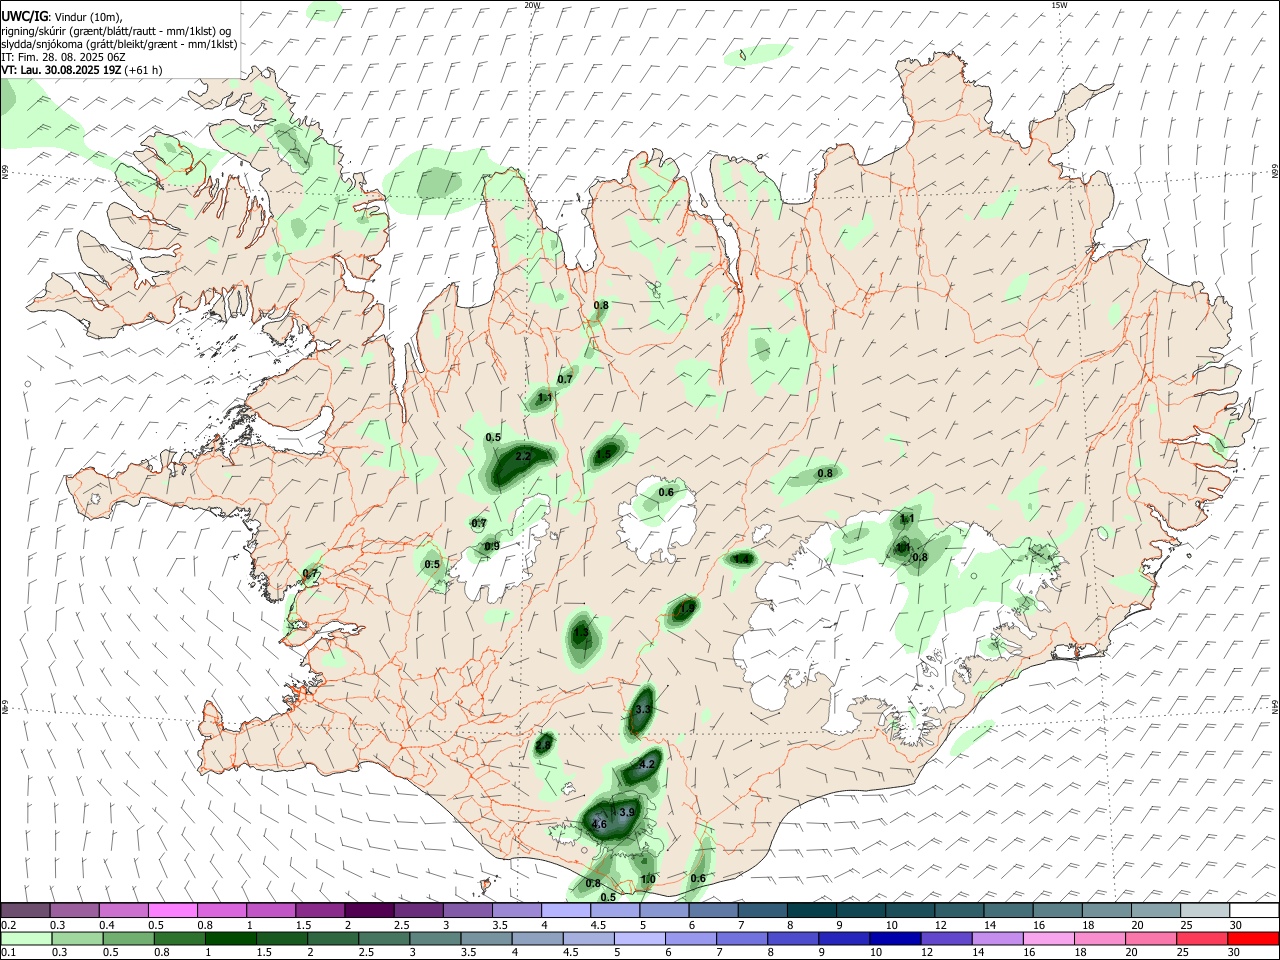The height and width of the screenshot is (960, 1280).
Task: Select the 20W longitude label
Action: 532,5
